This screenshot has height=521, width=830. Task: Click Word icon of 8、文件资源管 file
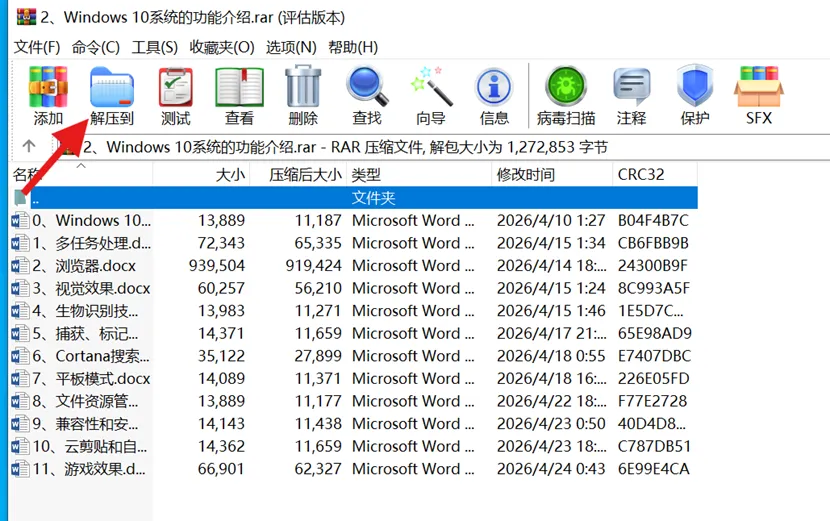20,401
